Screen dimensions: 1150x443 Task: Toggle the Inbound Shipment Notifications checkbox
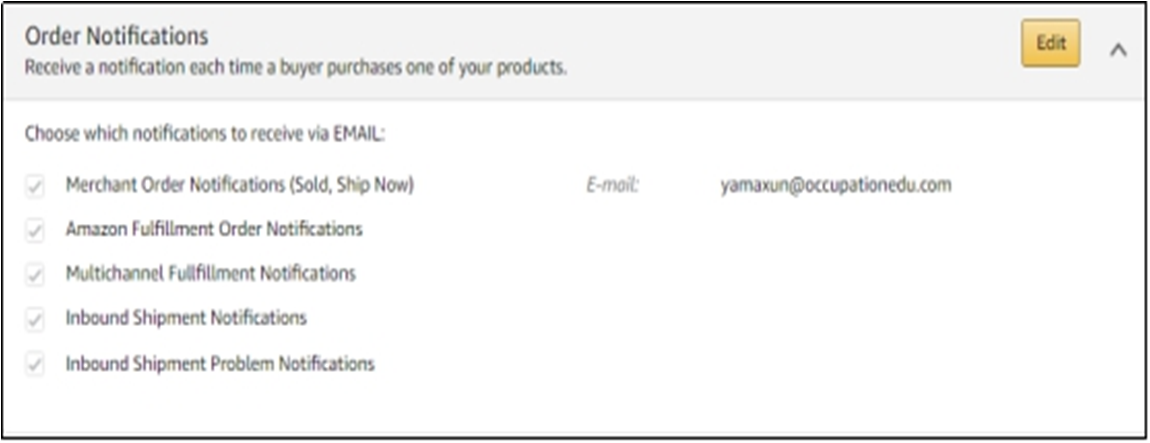click(x=35, y=319)
